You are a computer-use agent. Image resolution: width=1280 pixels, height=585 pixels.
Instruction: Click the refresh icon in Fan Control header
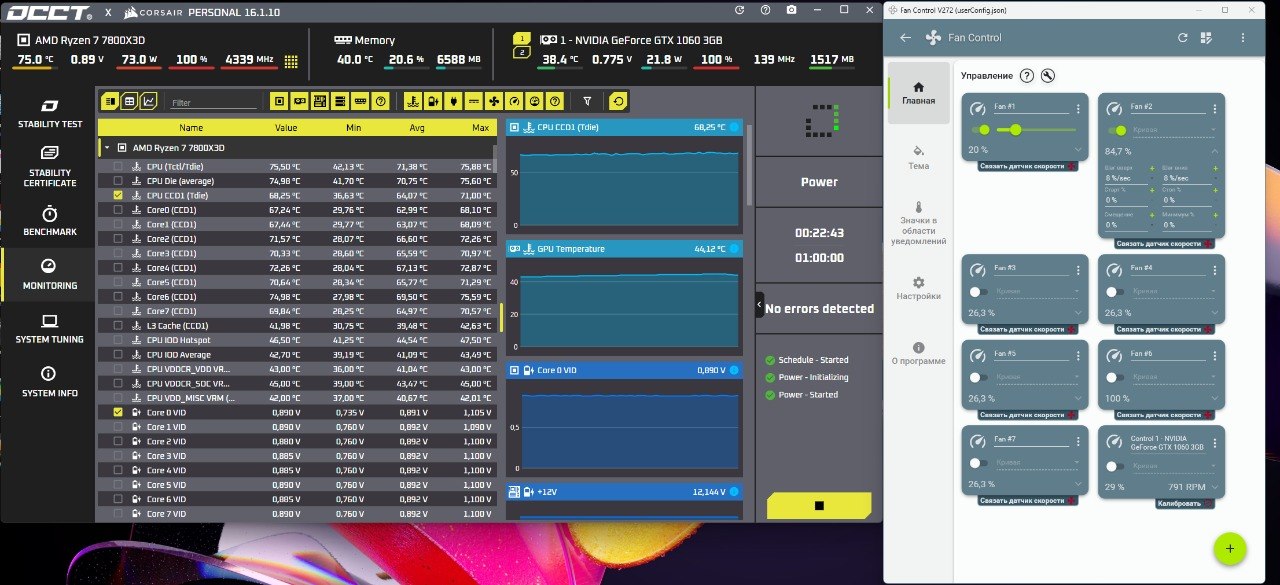(x=1182, y=38)
